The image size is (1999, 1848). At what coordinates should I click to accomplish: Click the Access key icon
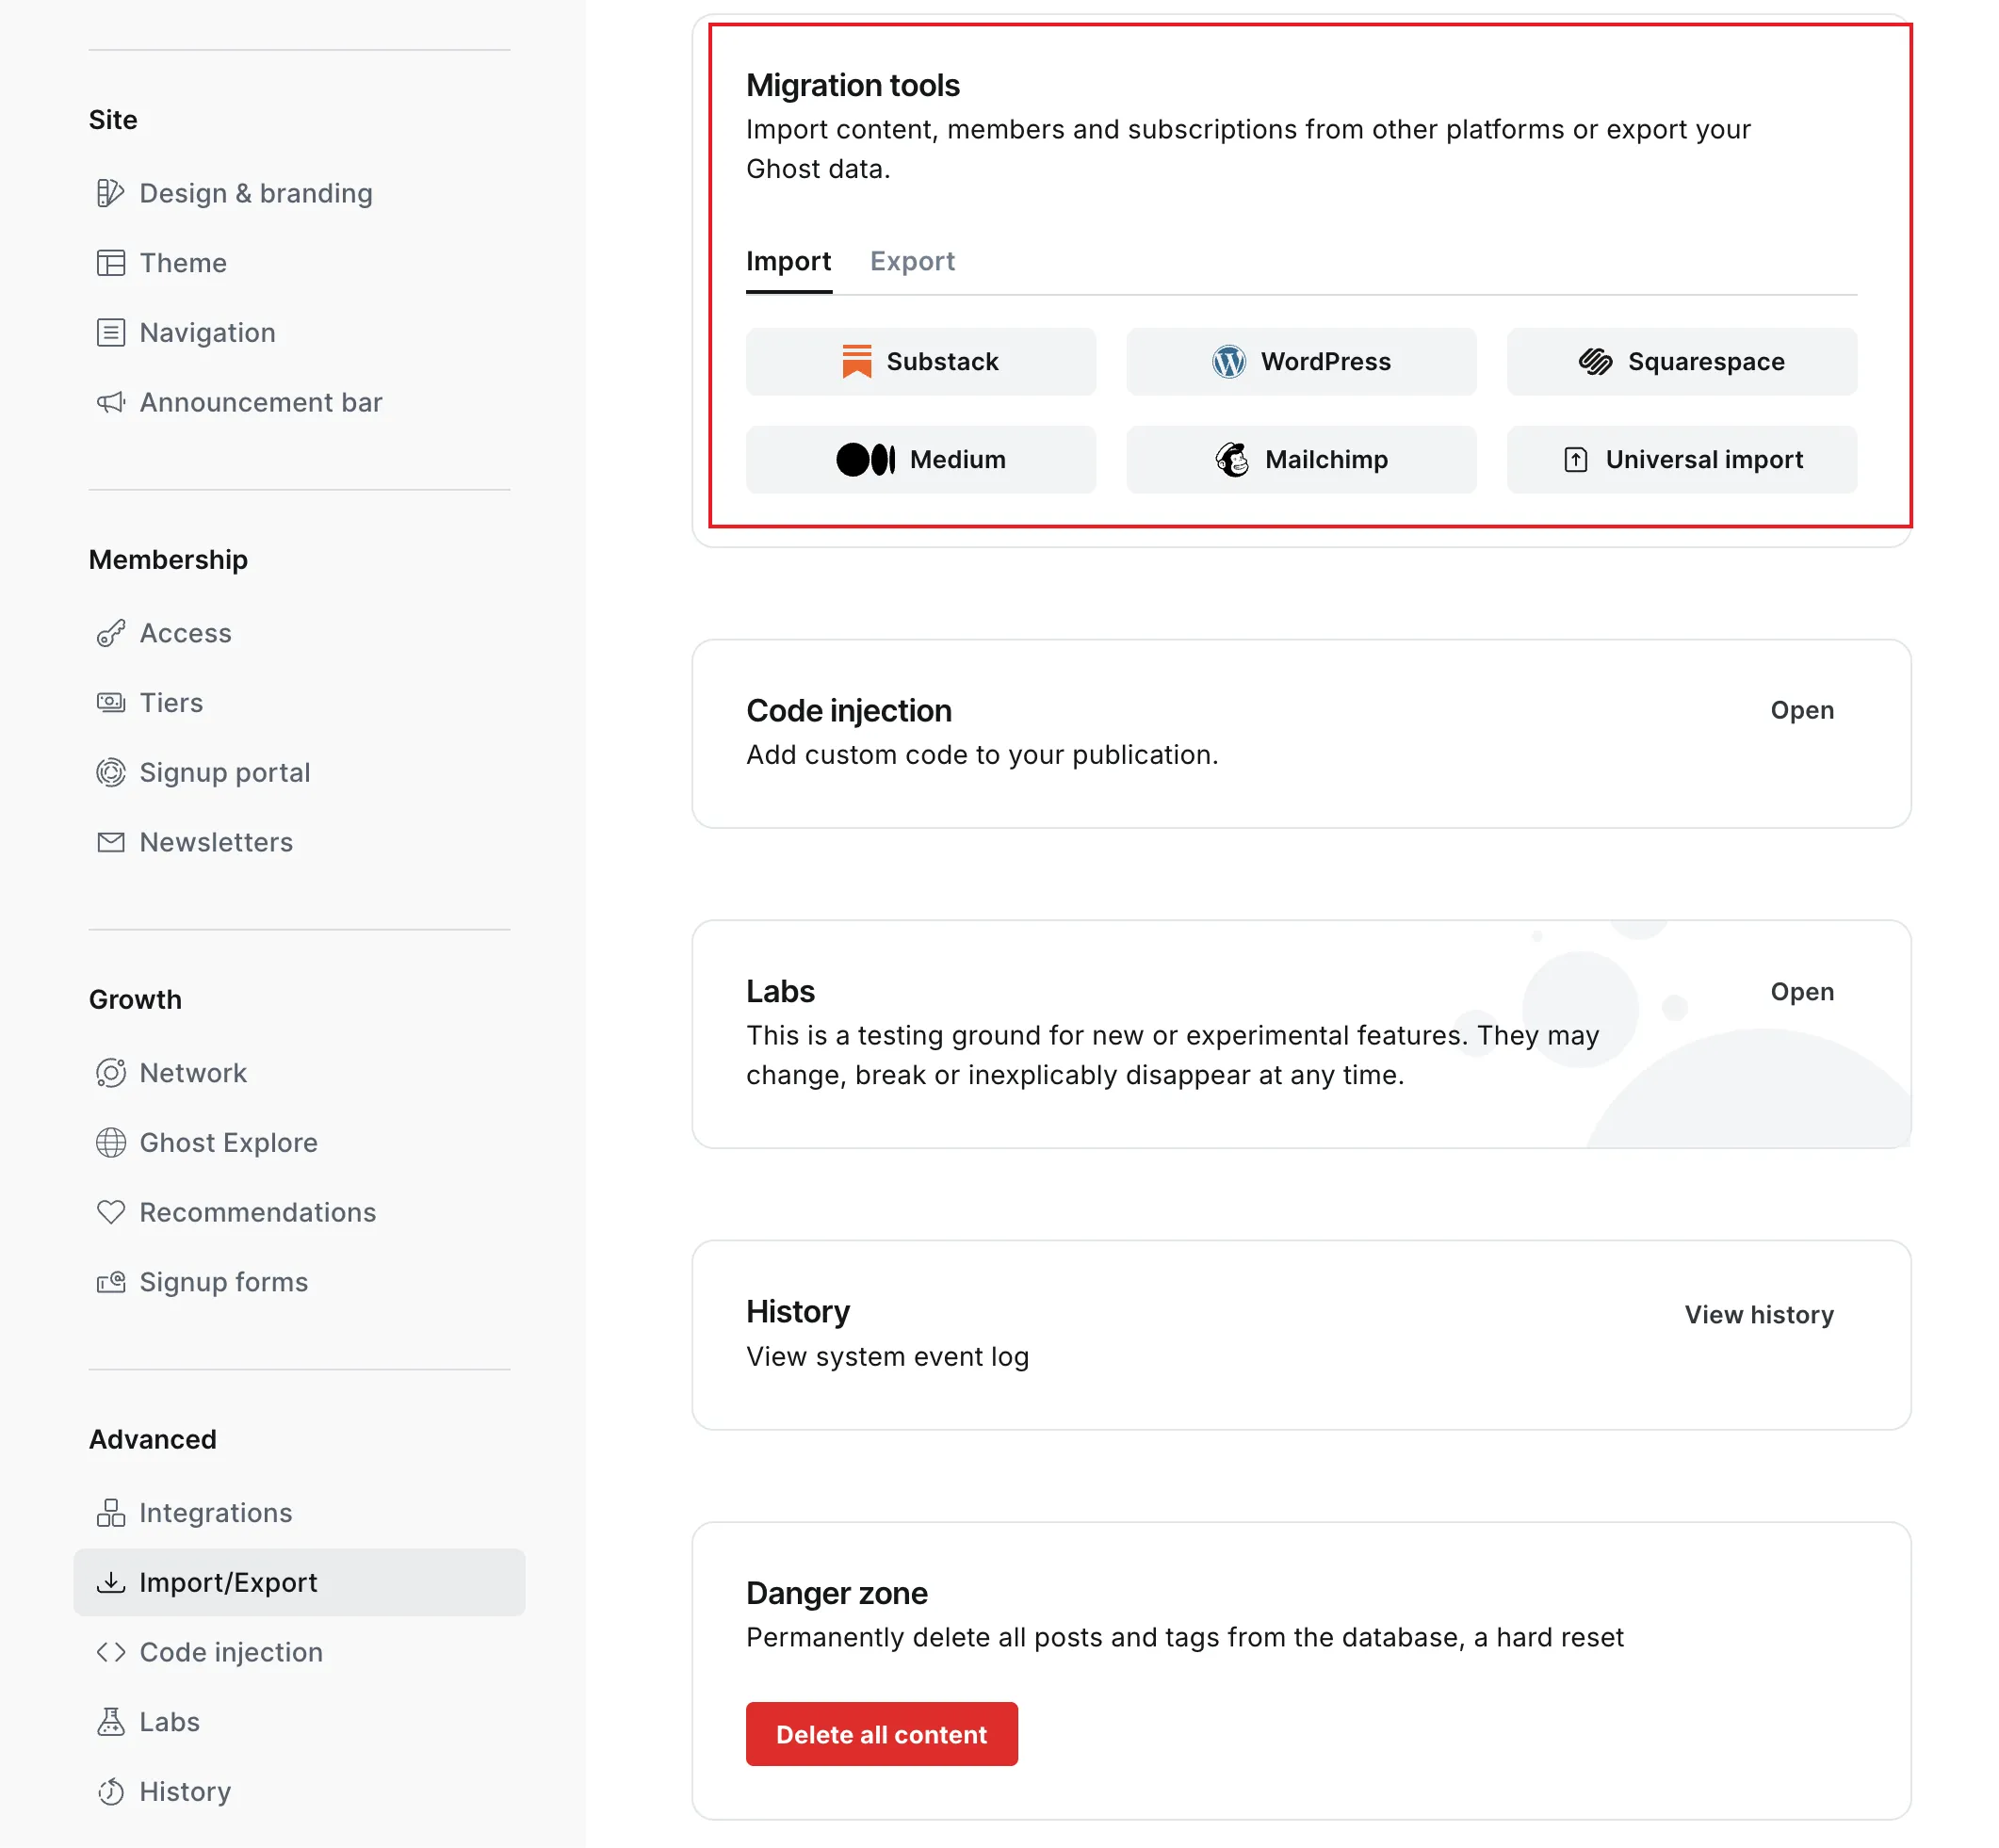pyautogui.click(x=110, y=633)
